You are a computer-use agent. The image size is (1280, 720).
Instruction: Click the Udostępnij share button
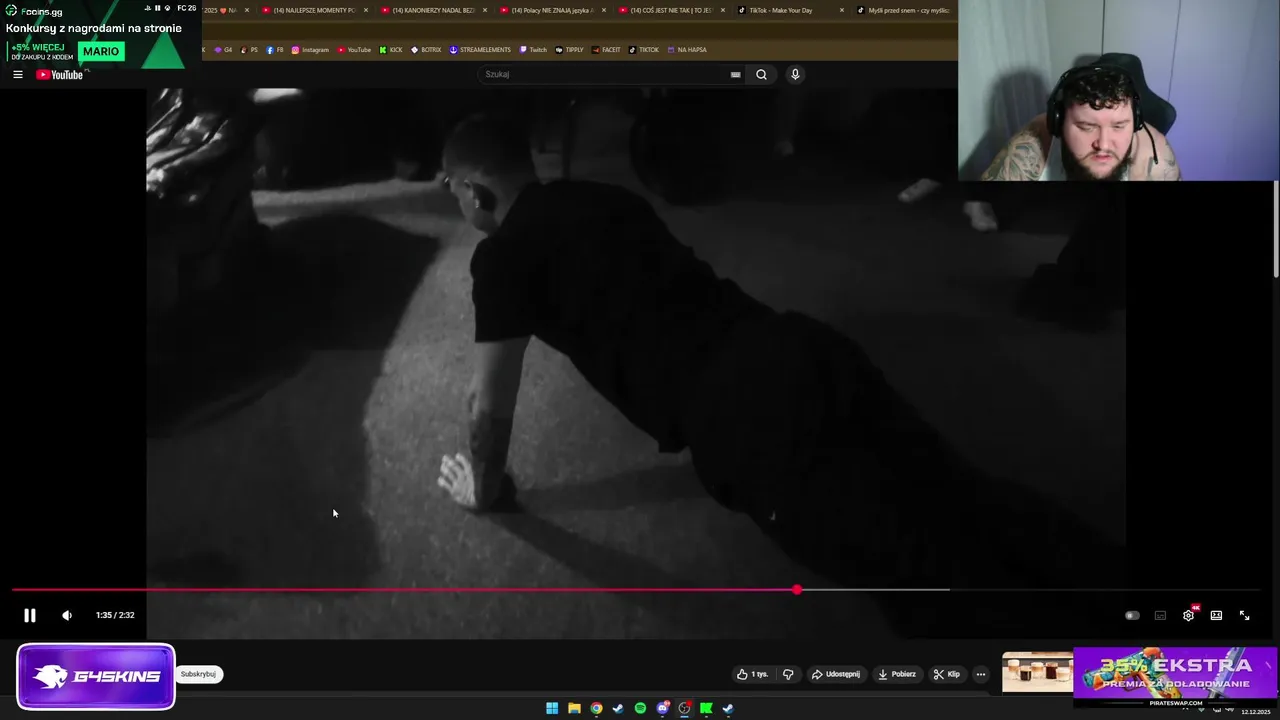click(x=835, y=674)
